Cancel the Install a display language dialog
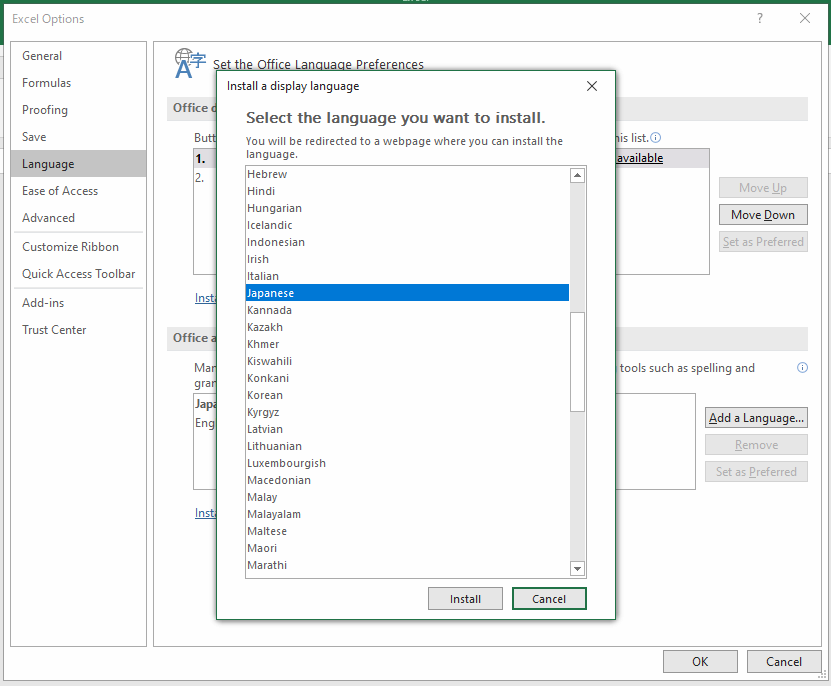 pyautogui.click(x=549, y=599)
